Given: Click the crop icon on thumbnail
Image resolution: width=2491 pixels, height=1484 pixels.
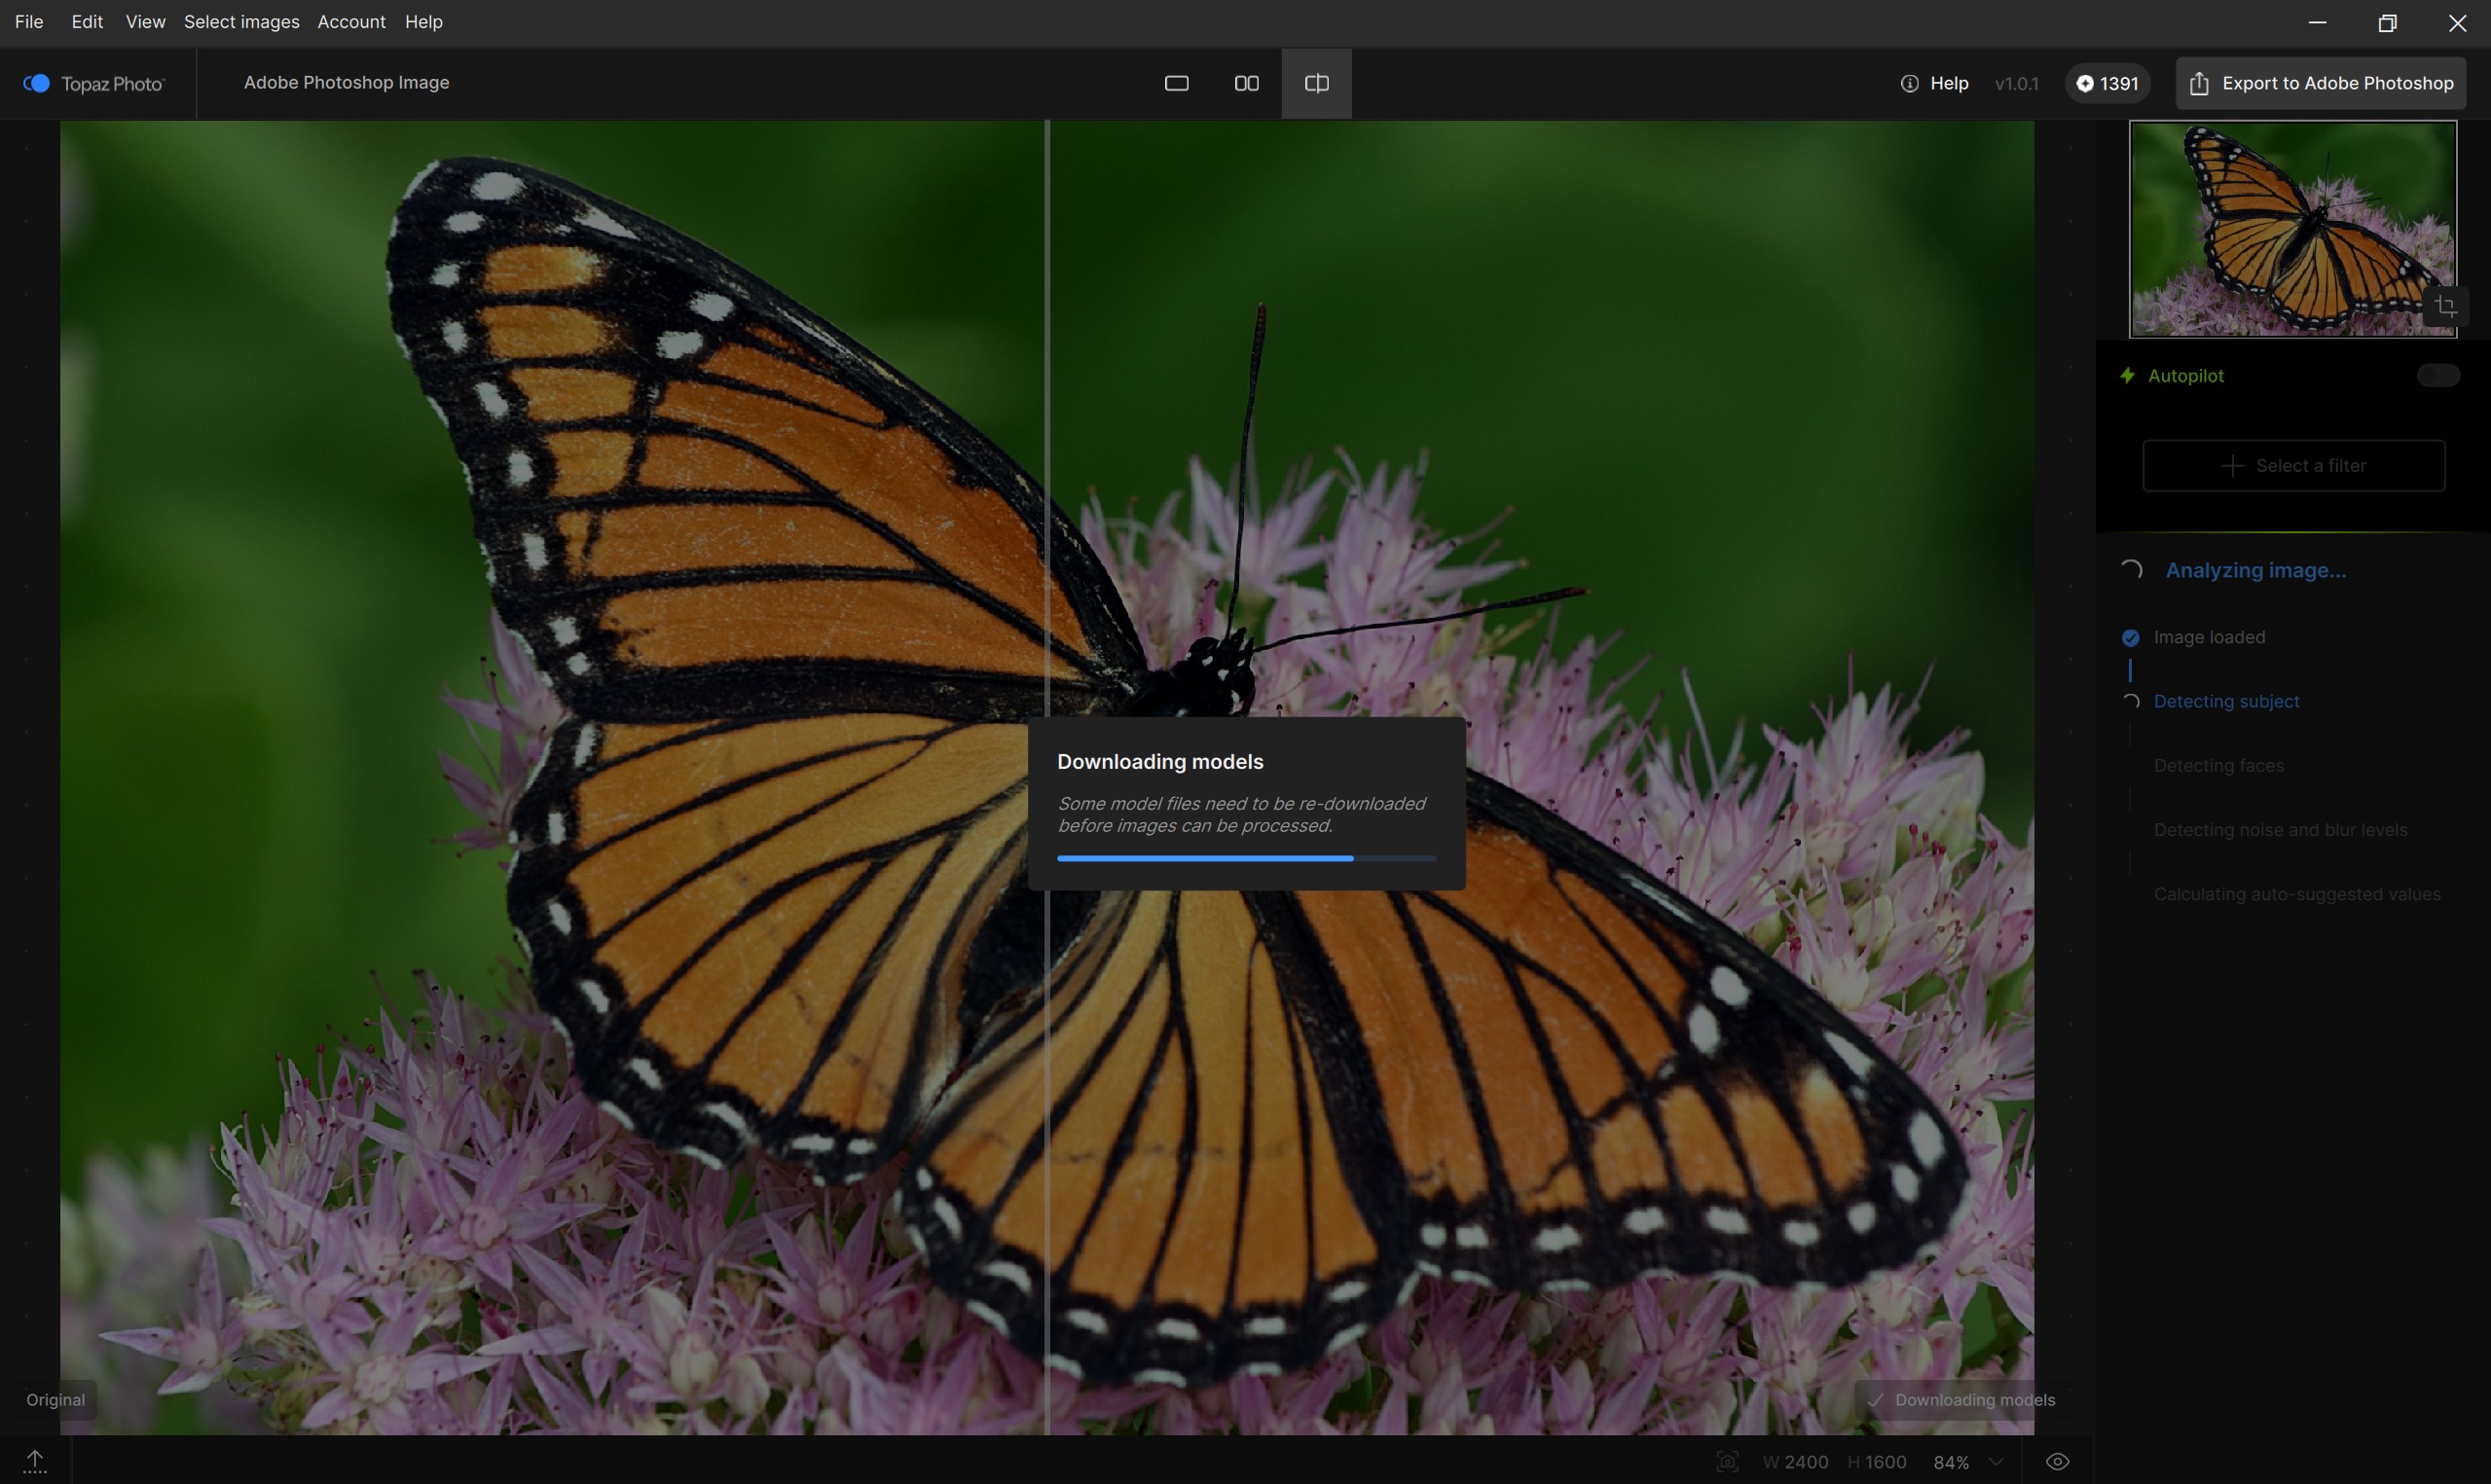Looking at the screenshot, I should pos(2445,306).
